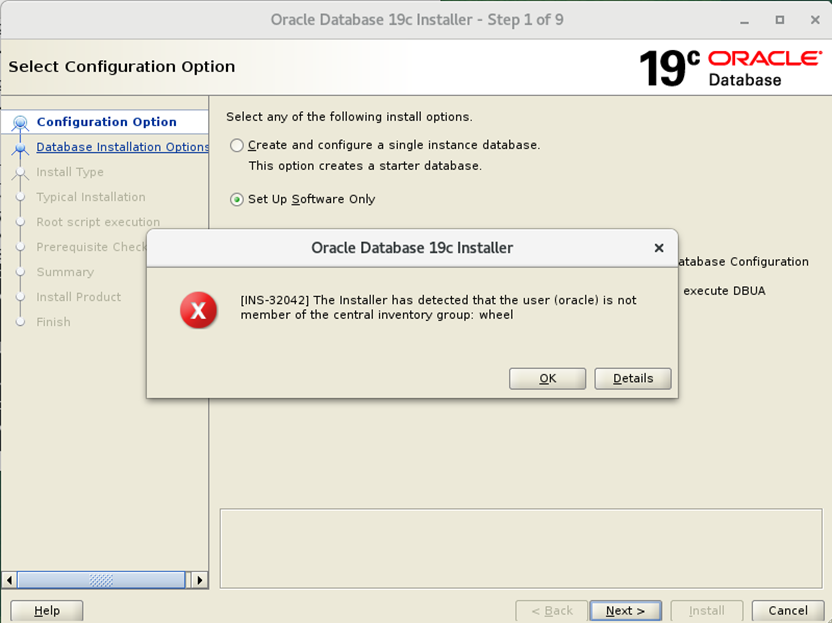Click the Next > button
The height and width of the screenshot is (623, 832).
pyautogui.click(x=626, y=611)
